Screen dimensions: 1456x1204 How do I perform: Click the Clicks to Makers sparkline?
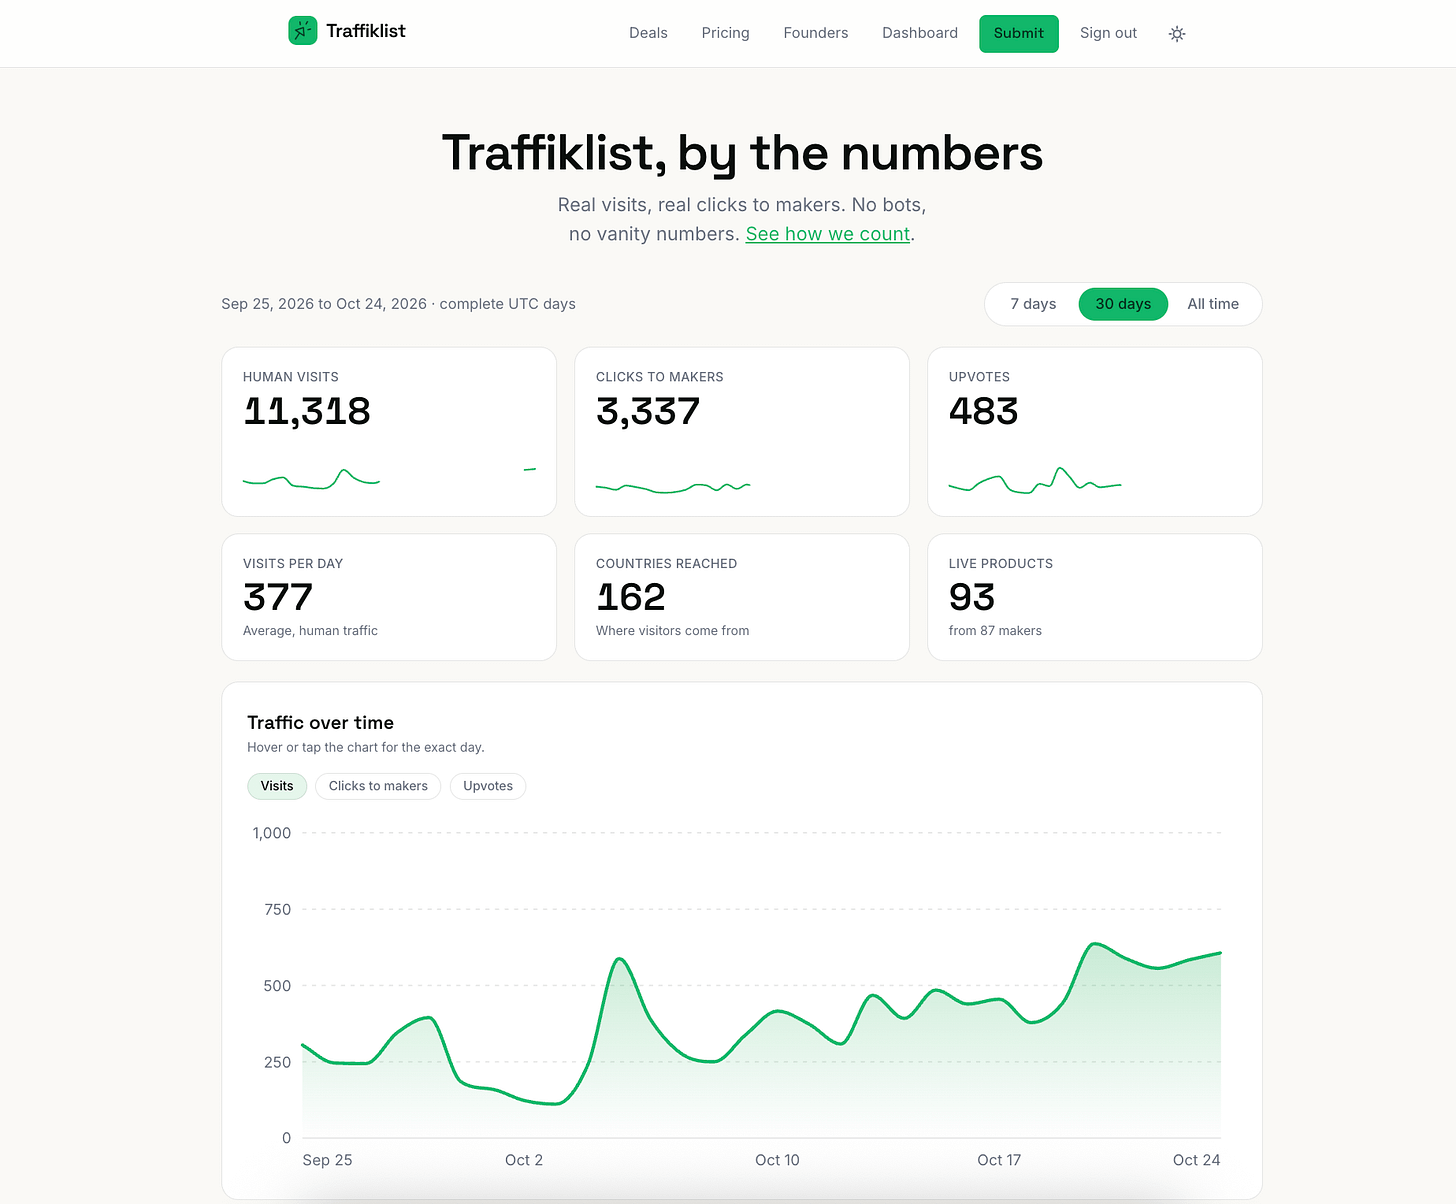tap(673, 487)
